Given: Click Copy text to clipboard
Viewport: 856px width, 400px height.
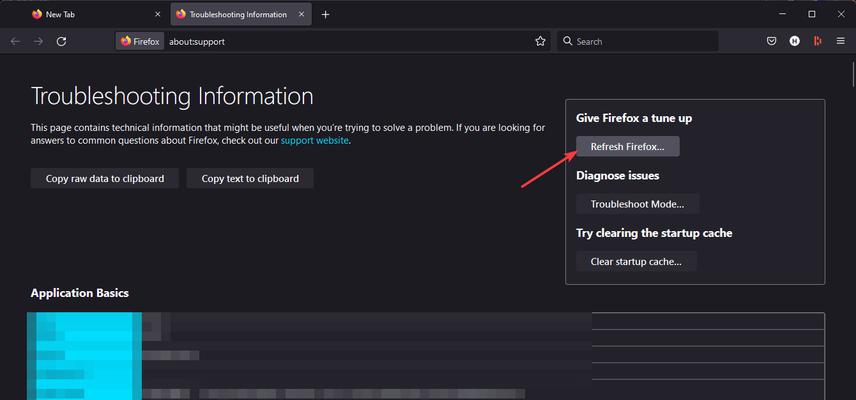Looking at the screenshot, I should (250, 178).
